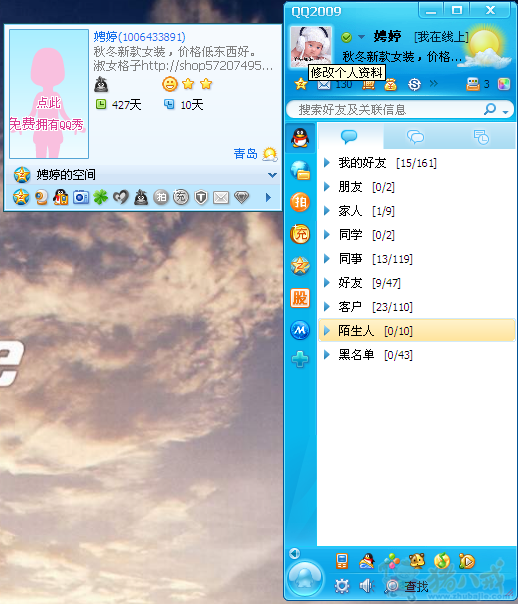Open webcam icon in profile card toolbar
Screen dimensions: 518x604
(41, 197)
